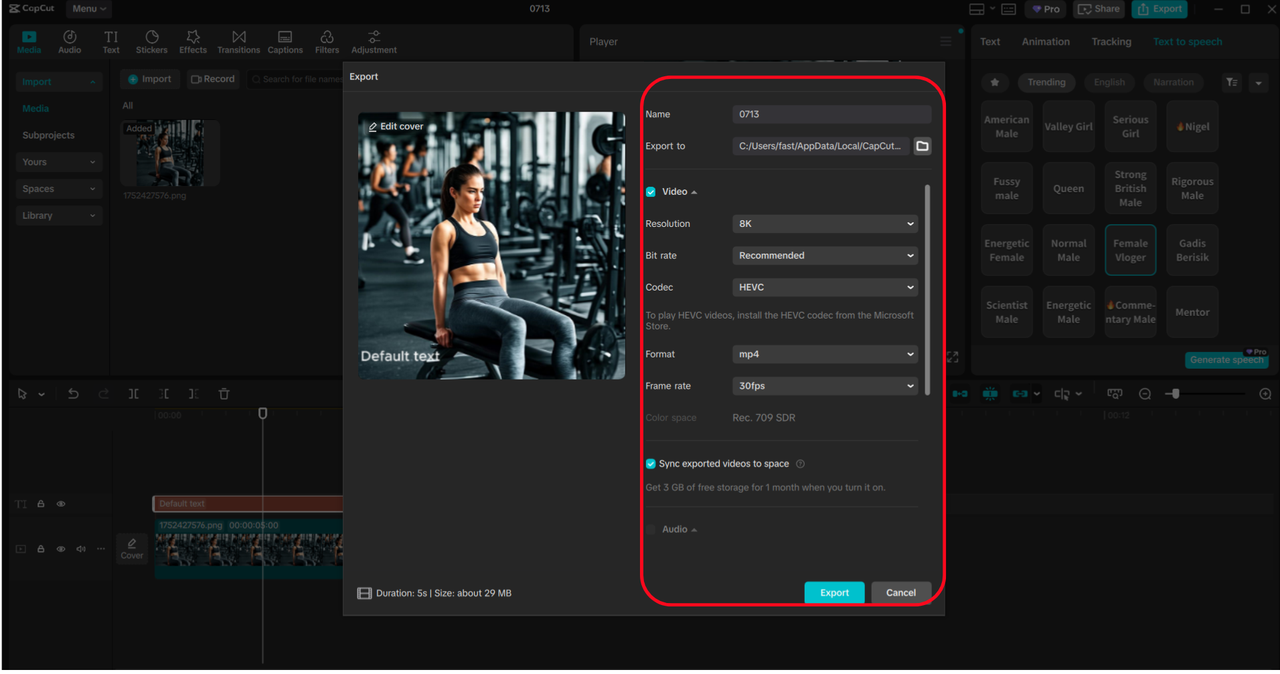The height and width of the screenshot is (674, 1280).
Task: Click the undo arrow in timeline toolbar
Action: [x=73, y=394]
